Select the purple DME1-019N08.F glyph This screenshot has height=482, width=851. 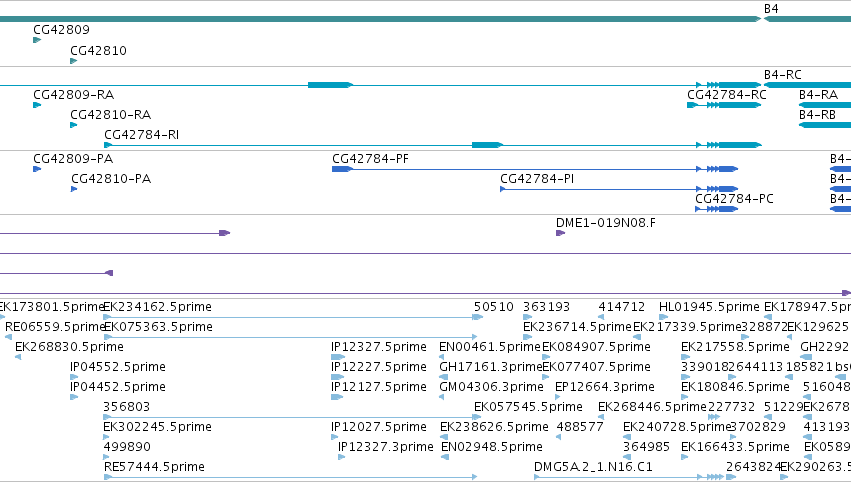(561, 233)
